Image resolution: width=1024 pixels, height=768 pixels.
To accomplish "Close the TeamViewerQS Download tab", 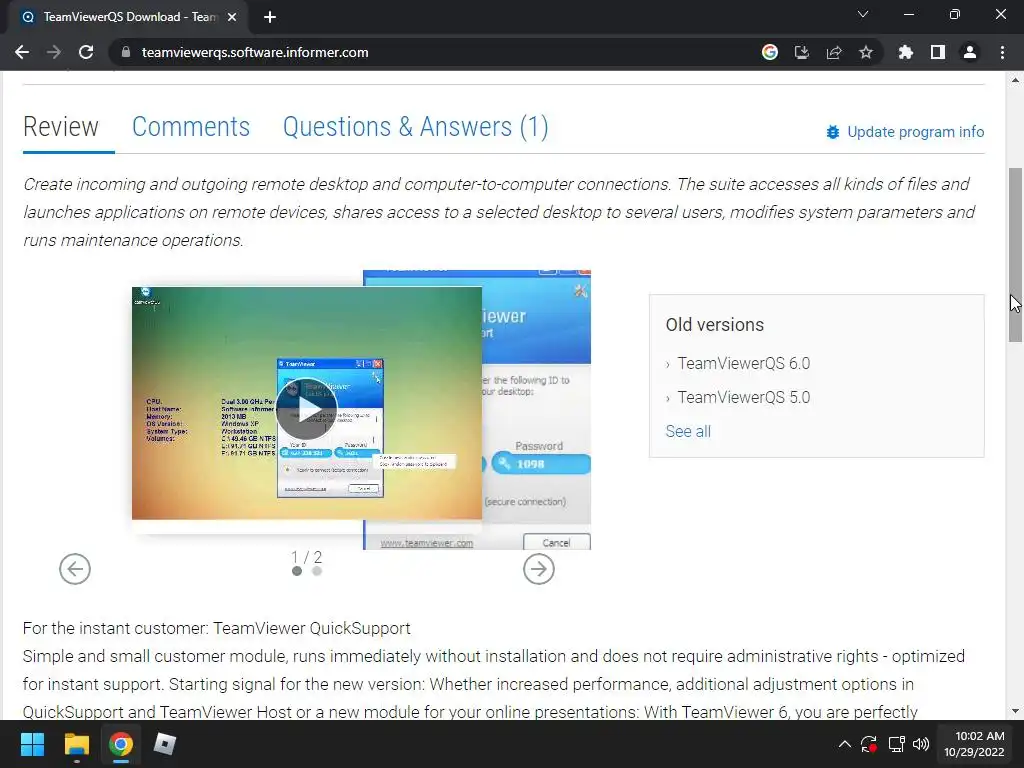I will point(232,17).
